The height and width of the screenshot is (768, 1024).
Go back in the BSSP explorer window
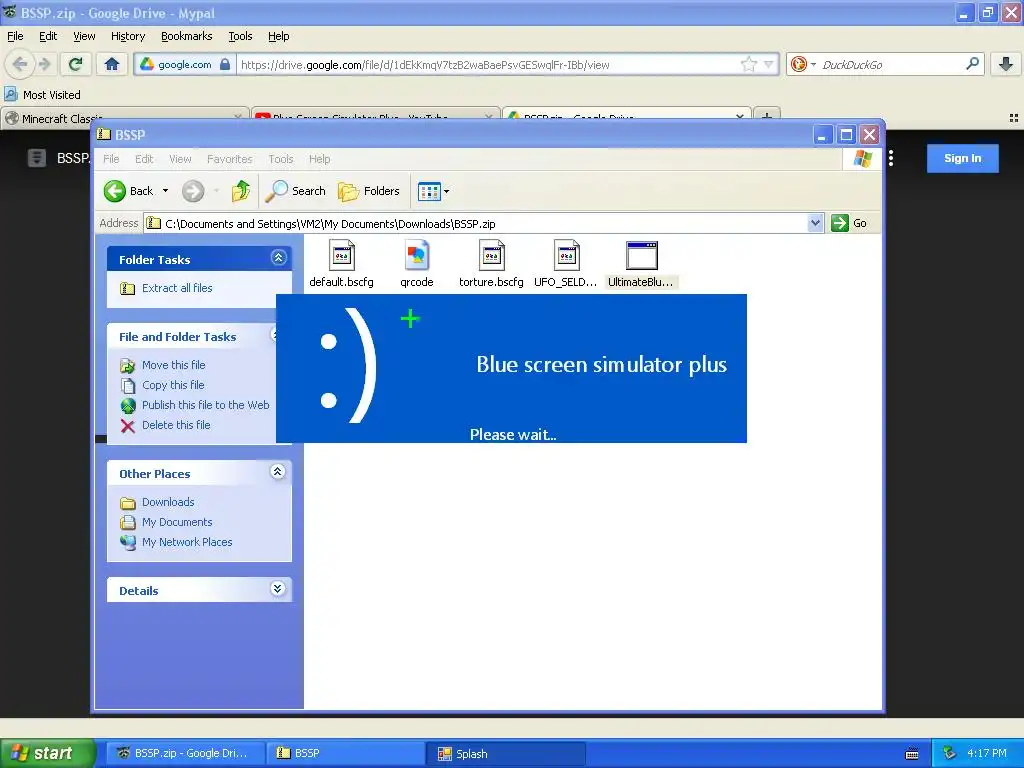coord(129,191)
